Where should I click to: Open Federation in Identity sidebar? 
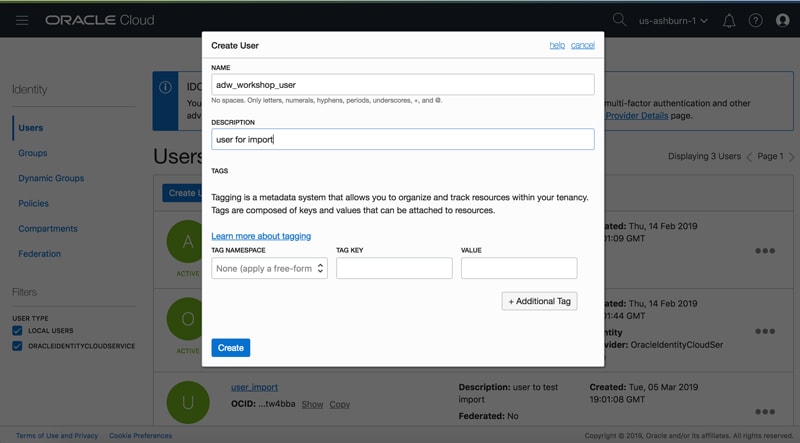39,254
